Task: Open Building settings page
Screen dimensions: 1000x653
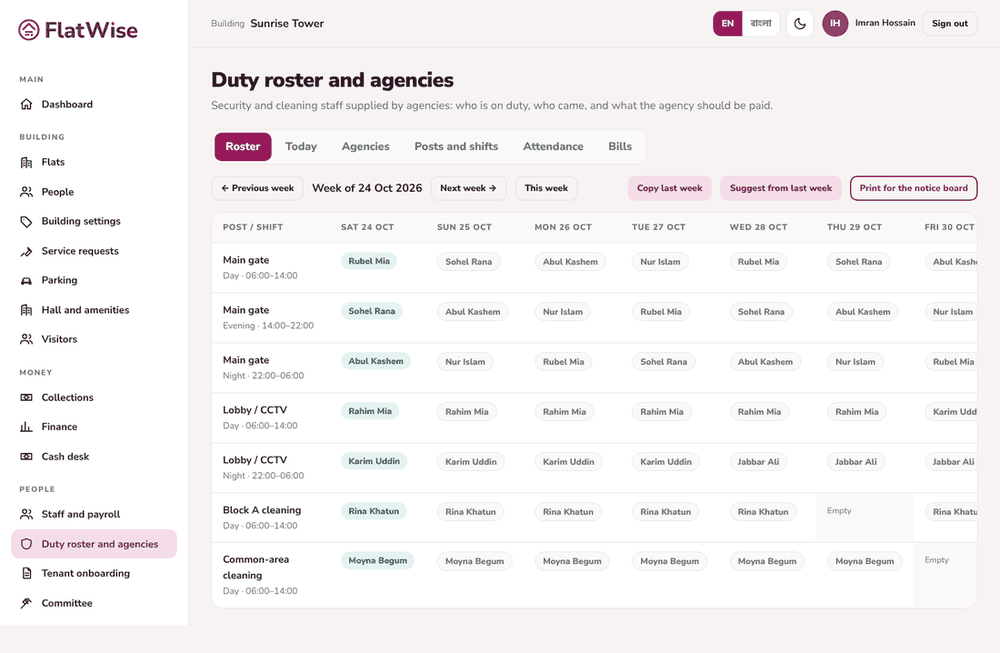Action: [94, 221]
